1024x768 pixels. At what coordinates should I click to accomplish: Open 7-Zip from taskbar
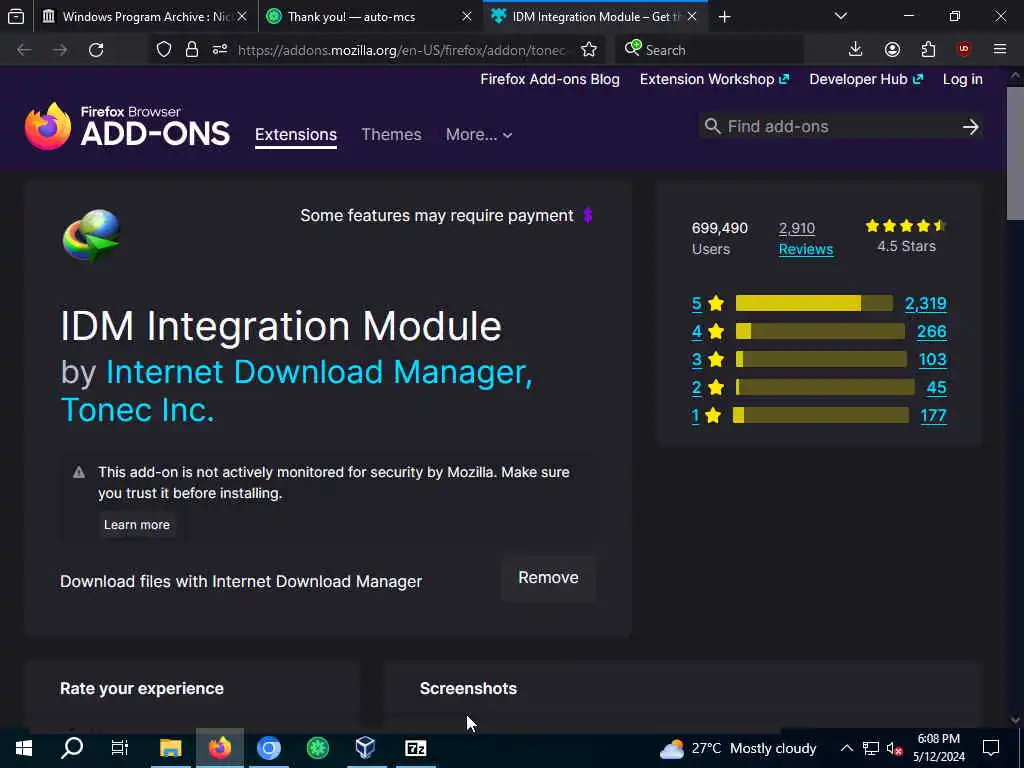tap(415, 748)
